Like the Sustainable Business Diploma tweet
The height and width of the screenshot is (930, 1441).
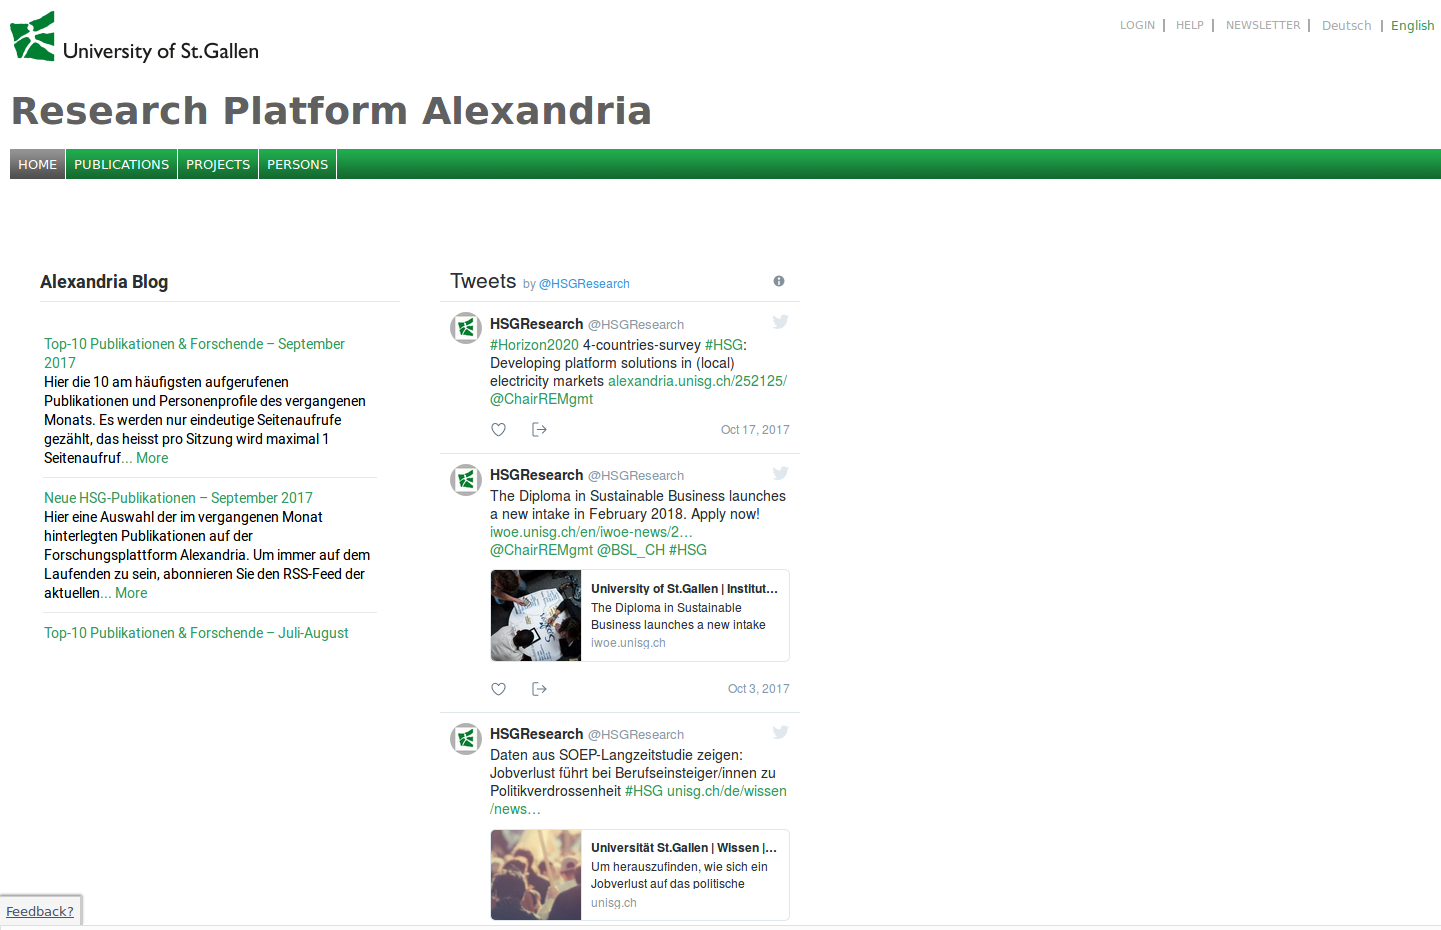click(x=499, y=688)
